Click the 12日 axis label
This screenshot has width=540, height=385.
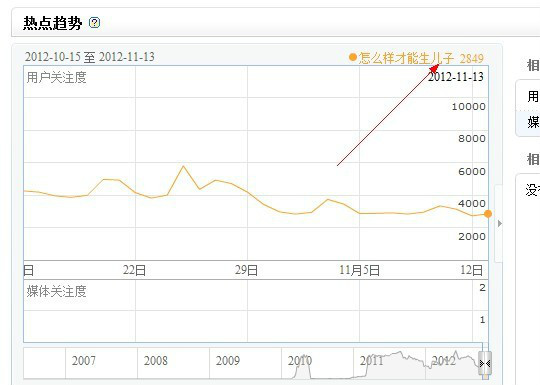click(471, 270)
